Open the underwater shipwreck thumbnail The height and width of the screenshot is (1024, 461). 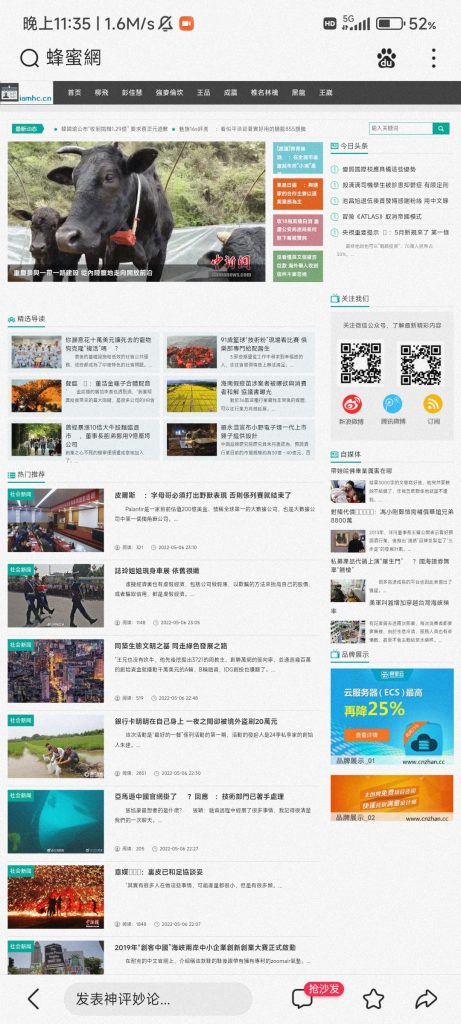click(x=56, y=821)
